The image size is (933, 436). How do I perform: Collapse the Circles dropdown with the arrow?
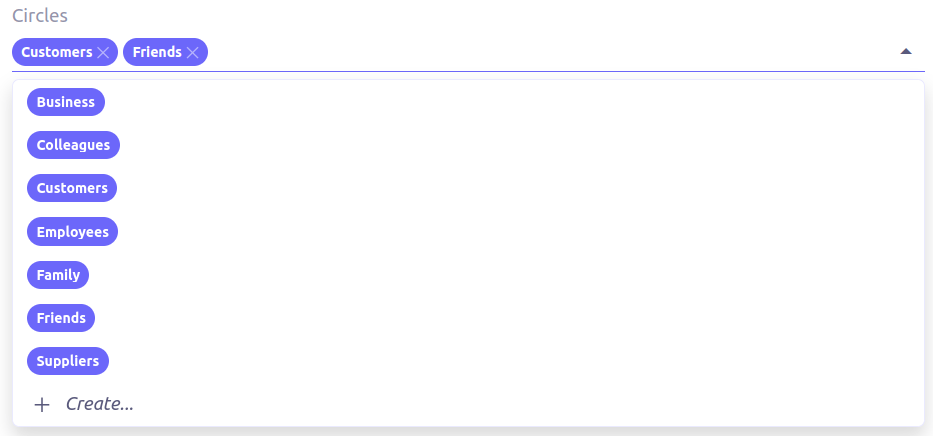906,51
